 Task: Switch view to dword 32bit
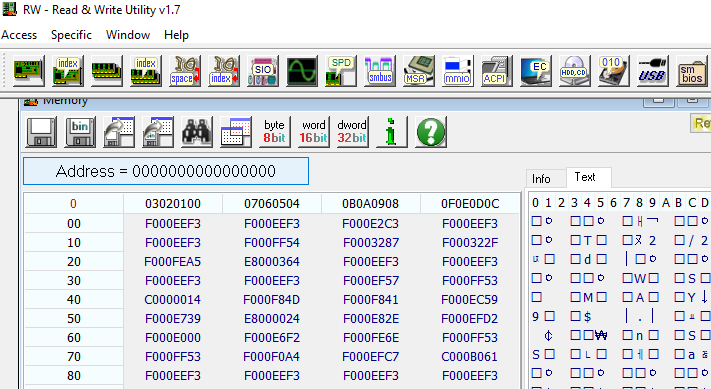pyautogui.click(x=352, y=132)
